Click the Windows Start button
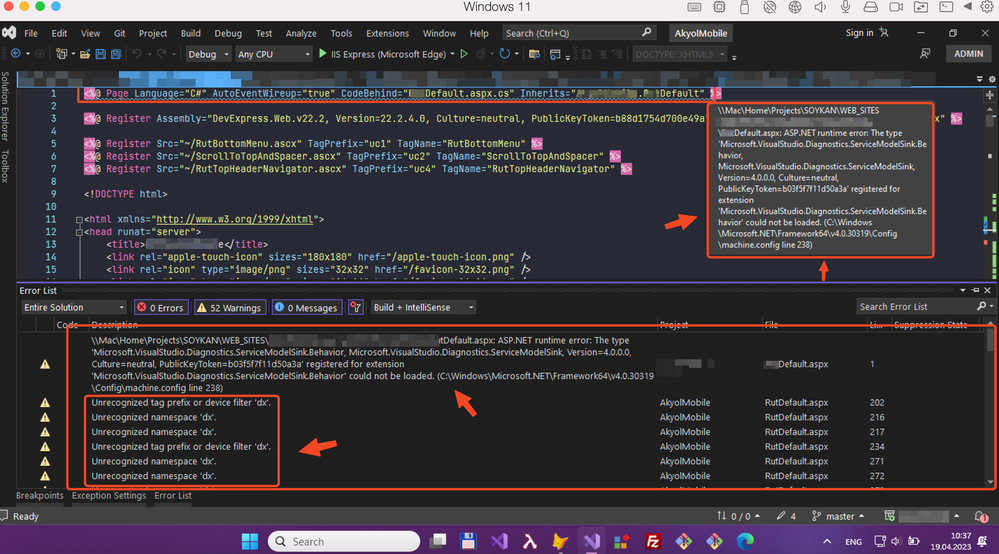The width and height of the screenshot is (999, 554). click(x=250, y=541)
